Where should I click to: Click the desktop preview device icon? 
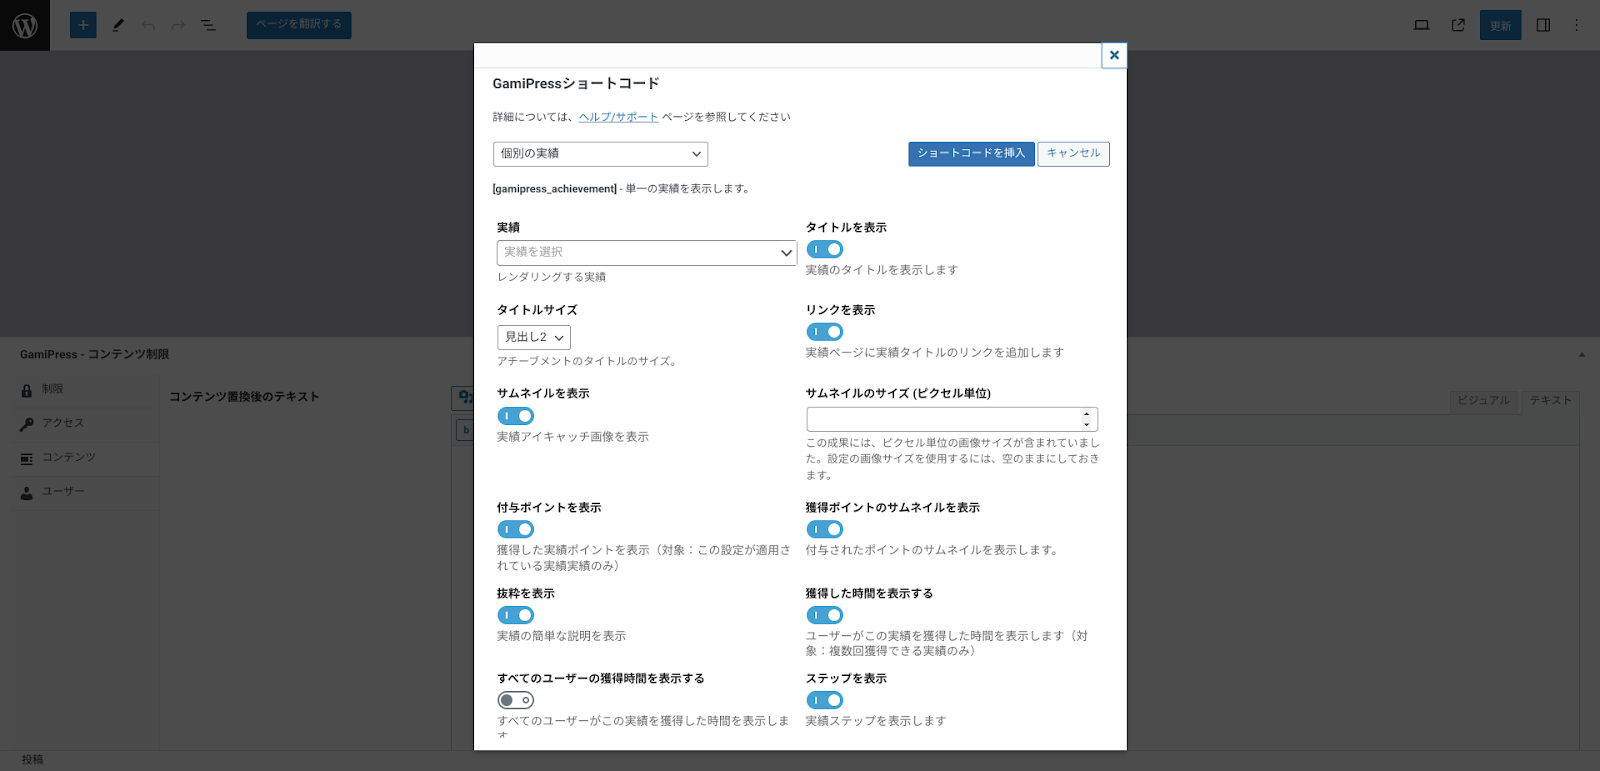point(1421,25)
